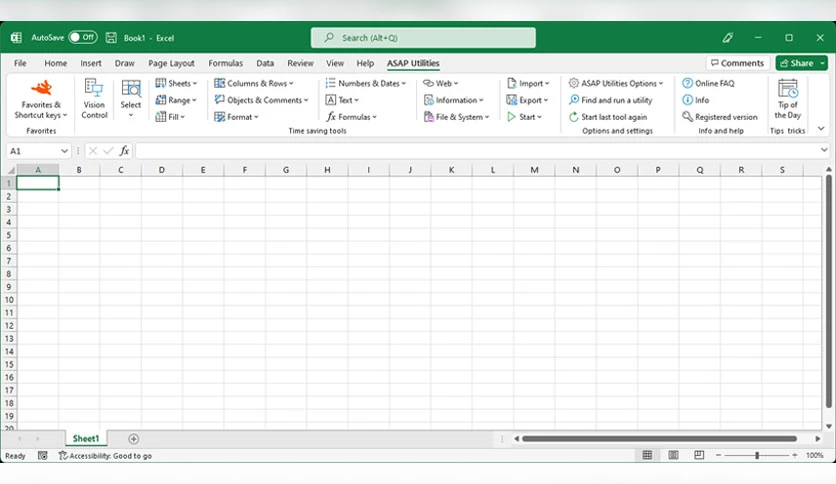Click the pen icon in title bar
This screenshot has width=836, height=484.
pyautogui.click(x=728, y=37)
